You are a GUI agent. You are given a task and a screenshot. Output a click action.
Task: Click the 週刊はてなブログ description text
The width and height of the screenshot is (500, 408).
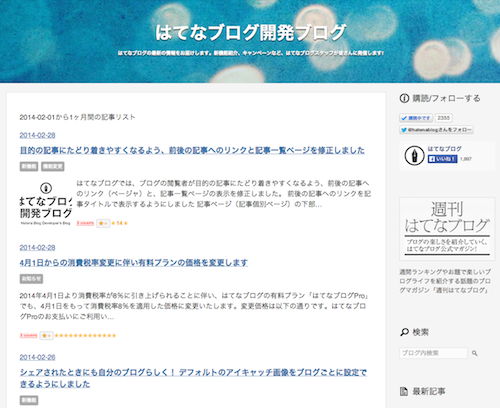(445, 281)
